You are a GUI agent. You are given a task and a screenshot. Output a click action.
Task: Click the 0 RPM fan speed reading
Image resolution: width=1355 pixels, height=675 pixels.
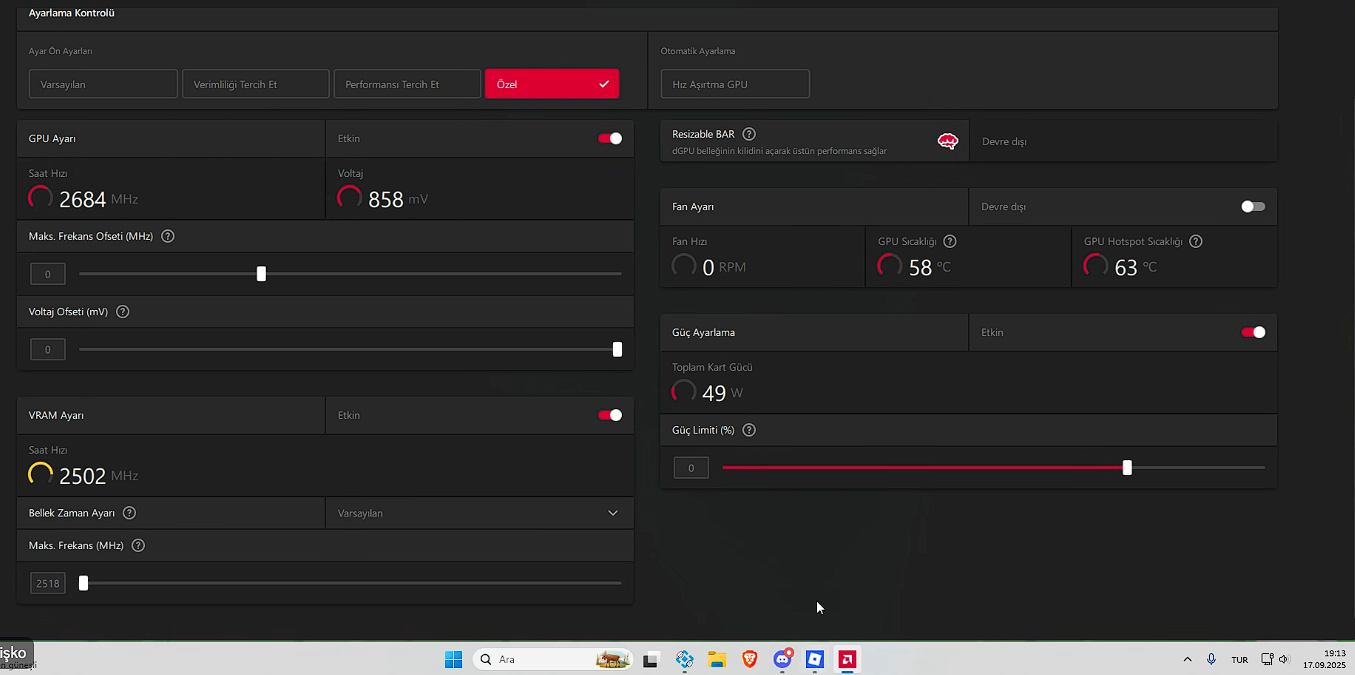[x=724, y=267]
